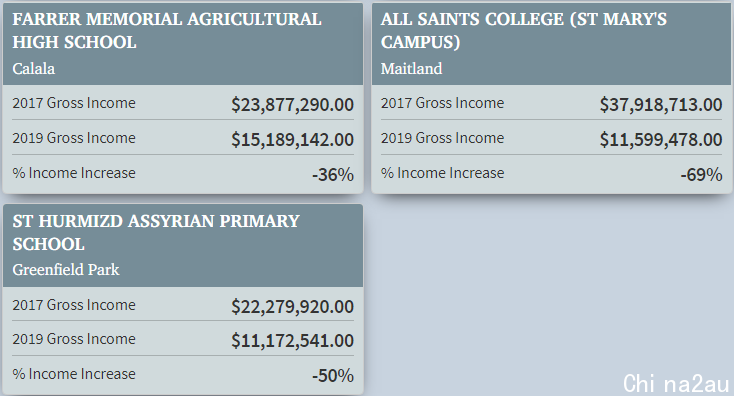
Task: Click the Maitland location label
Action: pos(411,69)
